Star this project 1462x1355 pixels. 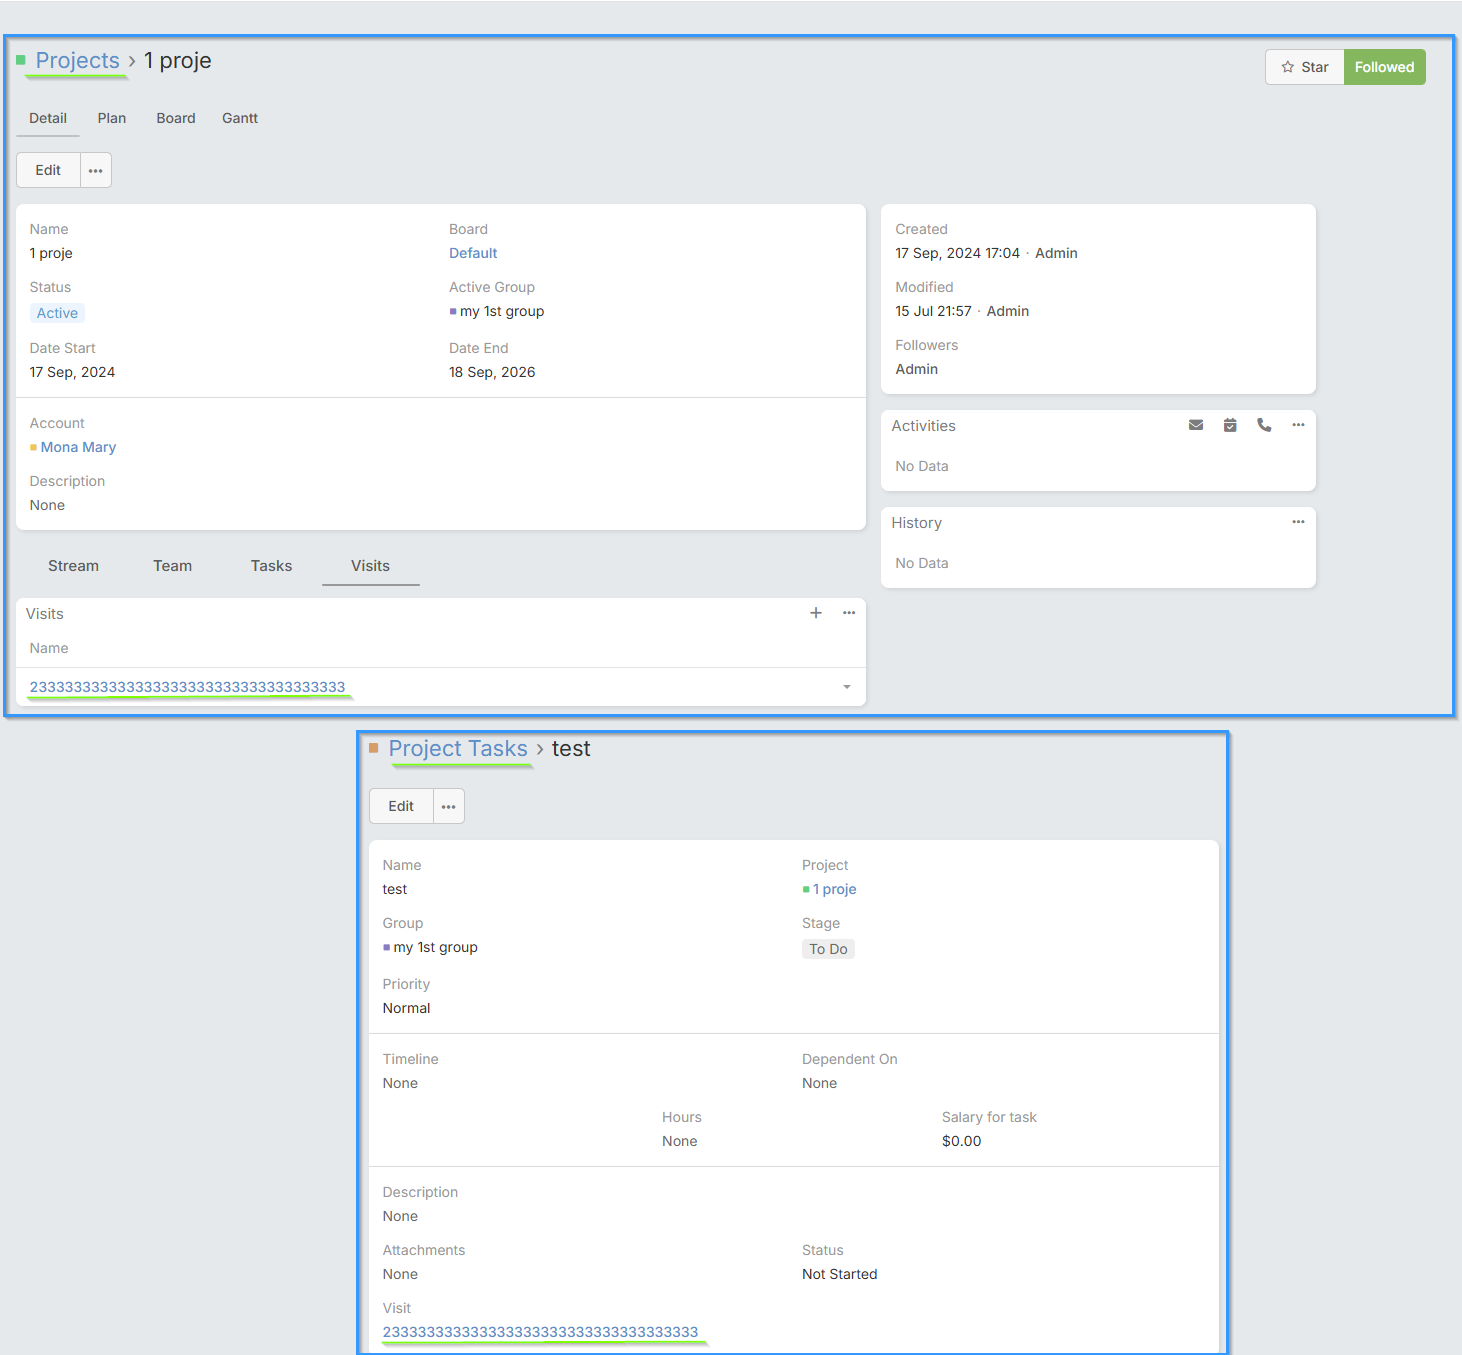(x=1304, y=67)
